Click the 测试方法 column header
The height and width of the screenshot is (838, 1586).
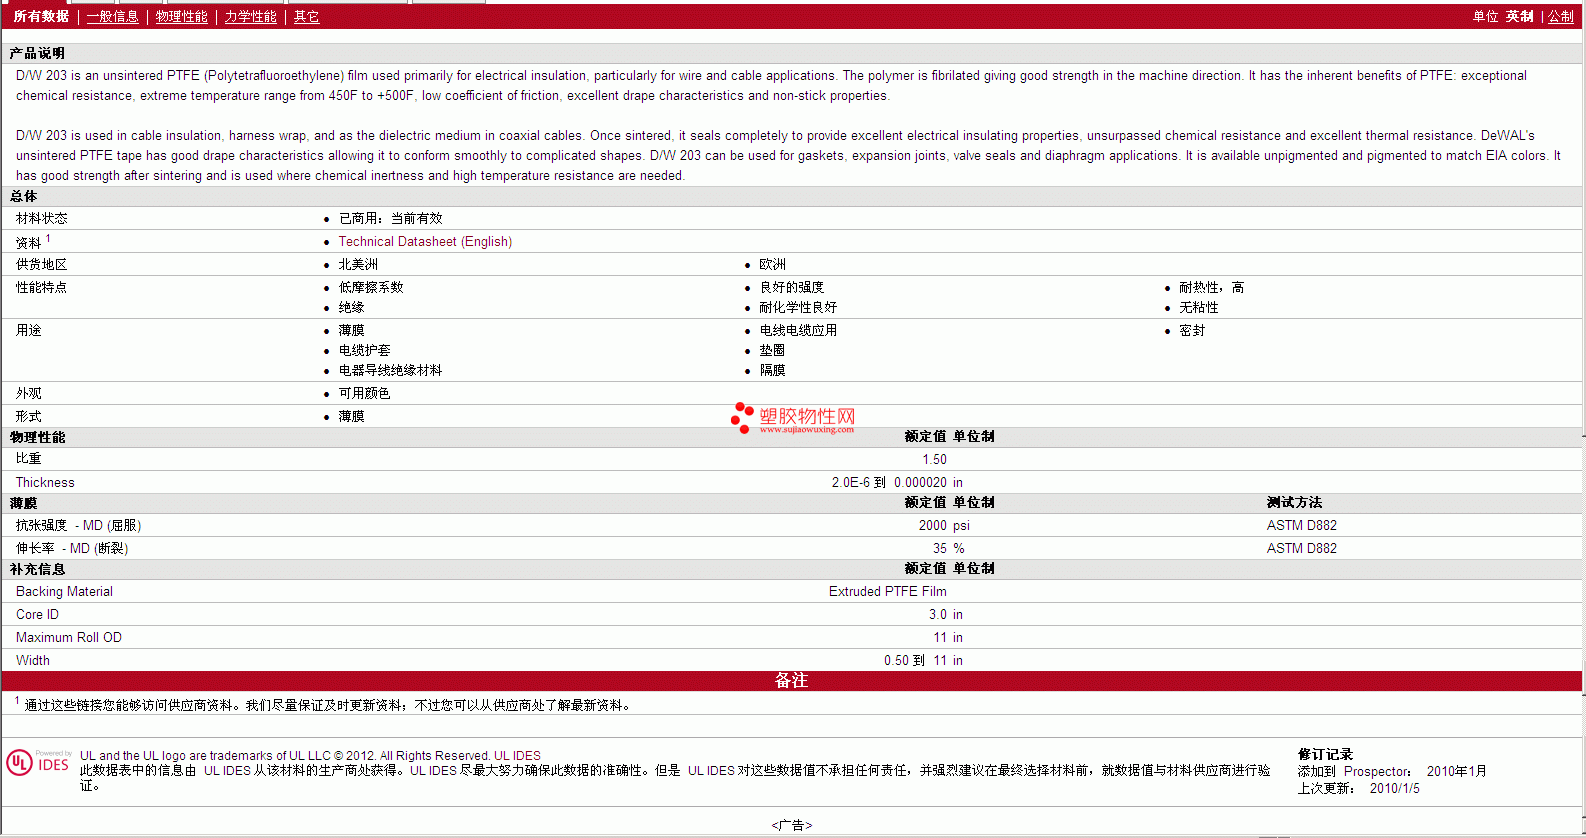(x=1294, y=503)
